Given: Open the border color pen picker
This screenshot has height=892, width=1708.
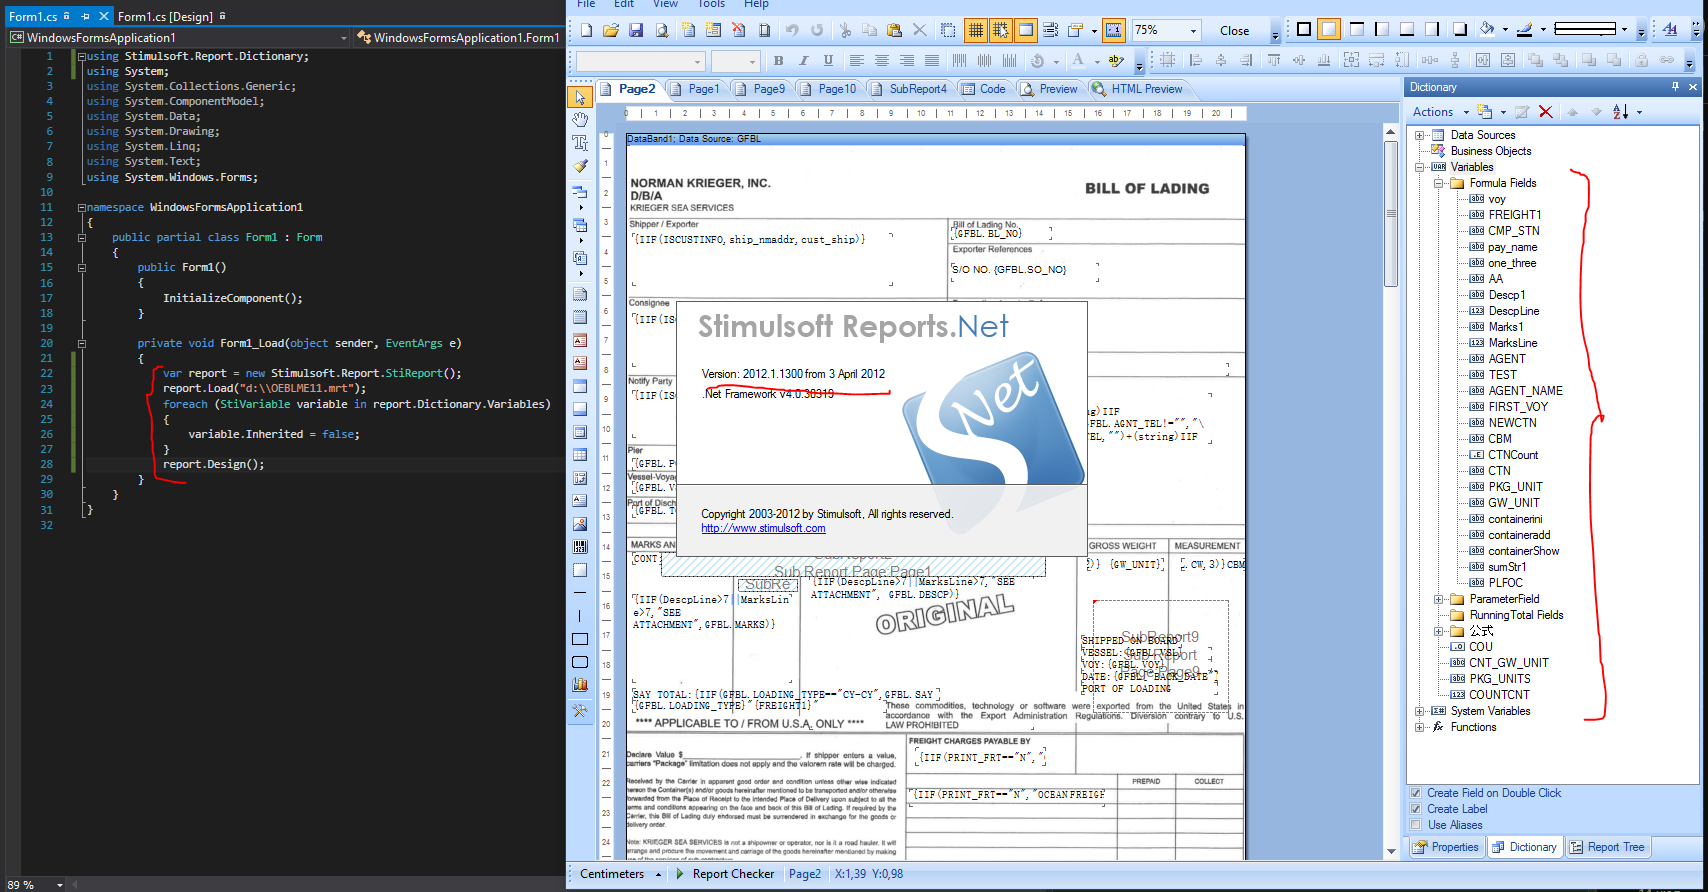Looking at the screenshot, I should [1525, 30].
